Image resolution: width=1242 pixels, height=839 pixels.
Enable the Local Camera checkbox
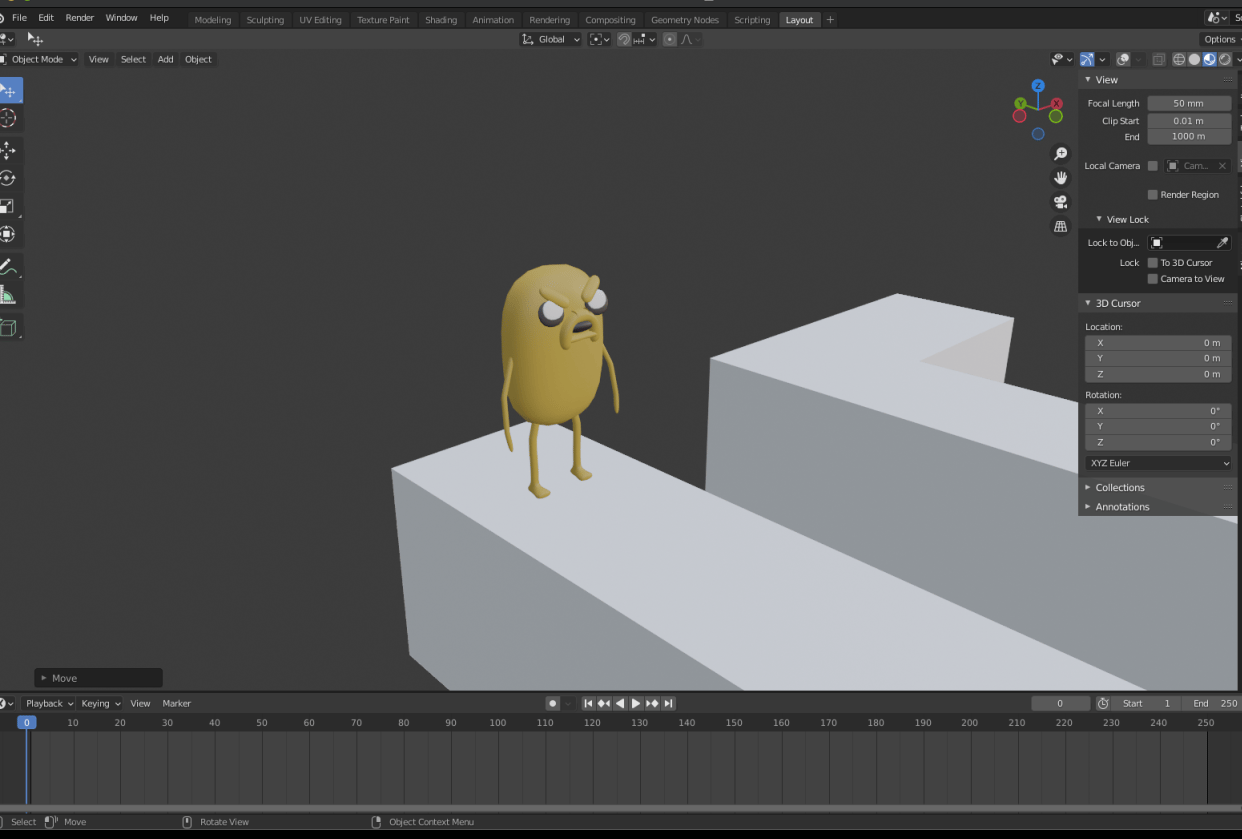(1151, 165)
